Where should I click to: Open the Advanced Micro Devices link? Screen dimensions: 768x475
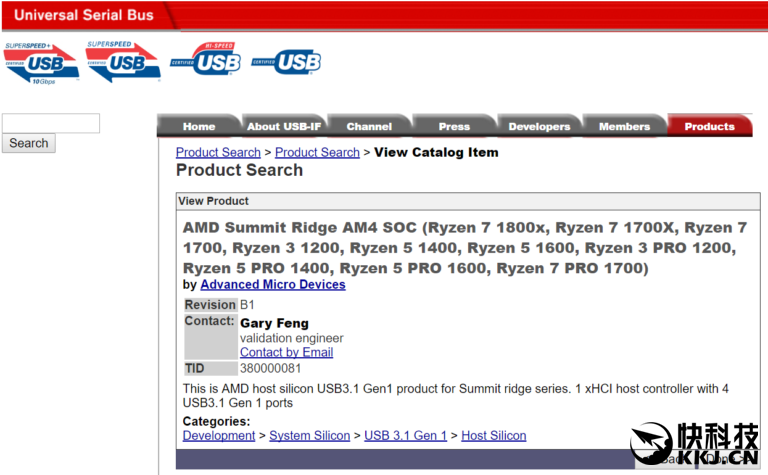[x=273, y=285]
